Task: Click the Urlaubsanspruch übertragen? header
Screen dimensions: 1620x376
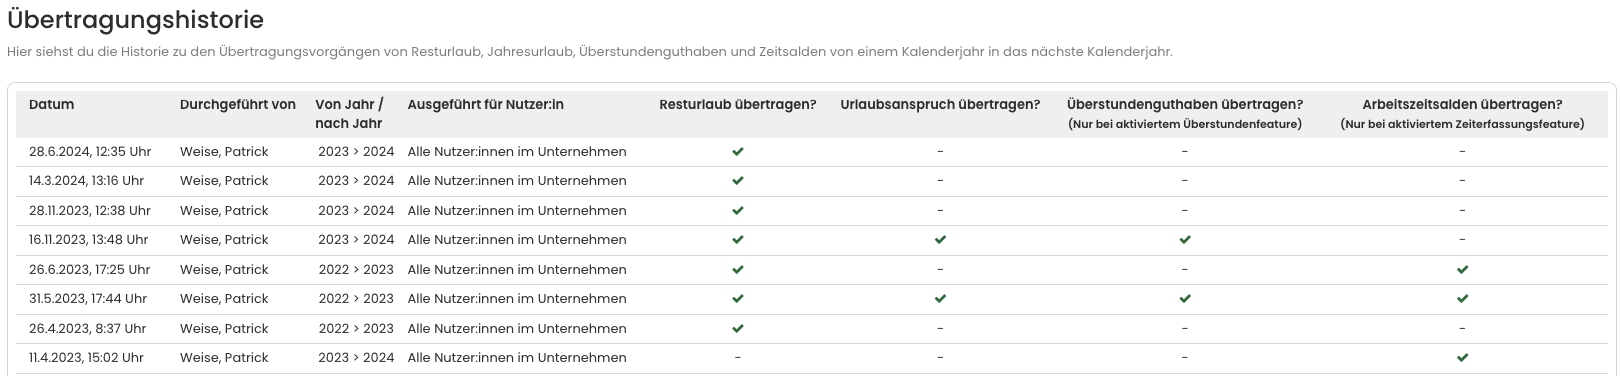Action: point(940,104)
